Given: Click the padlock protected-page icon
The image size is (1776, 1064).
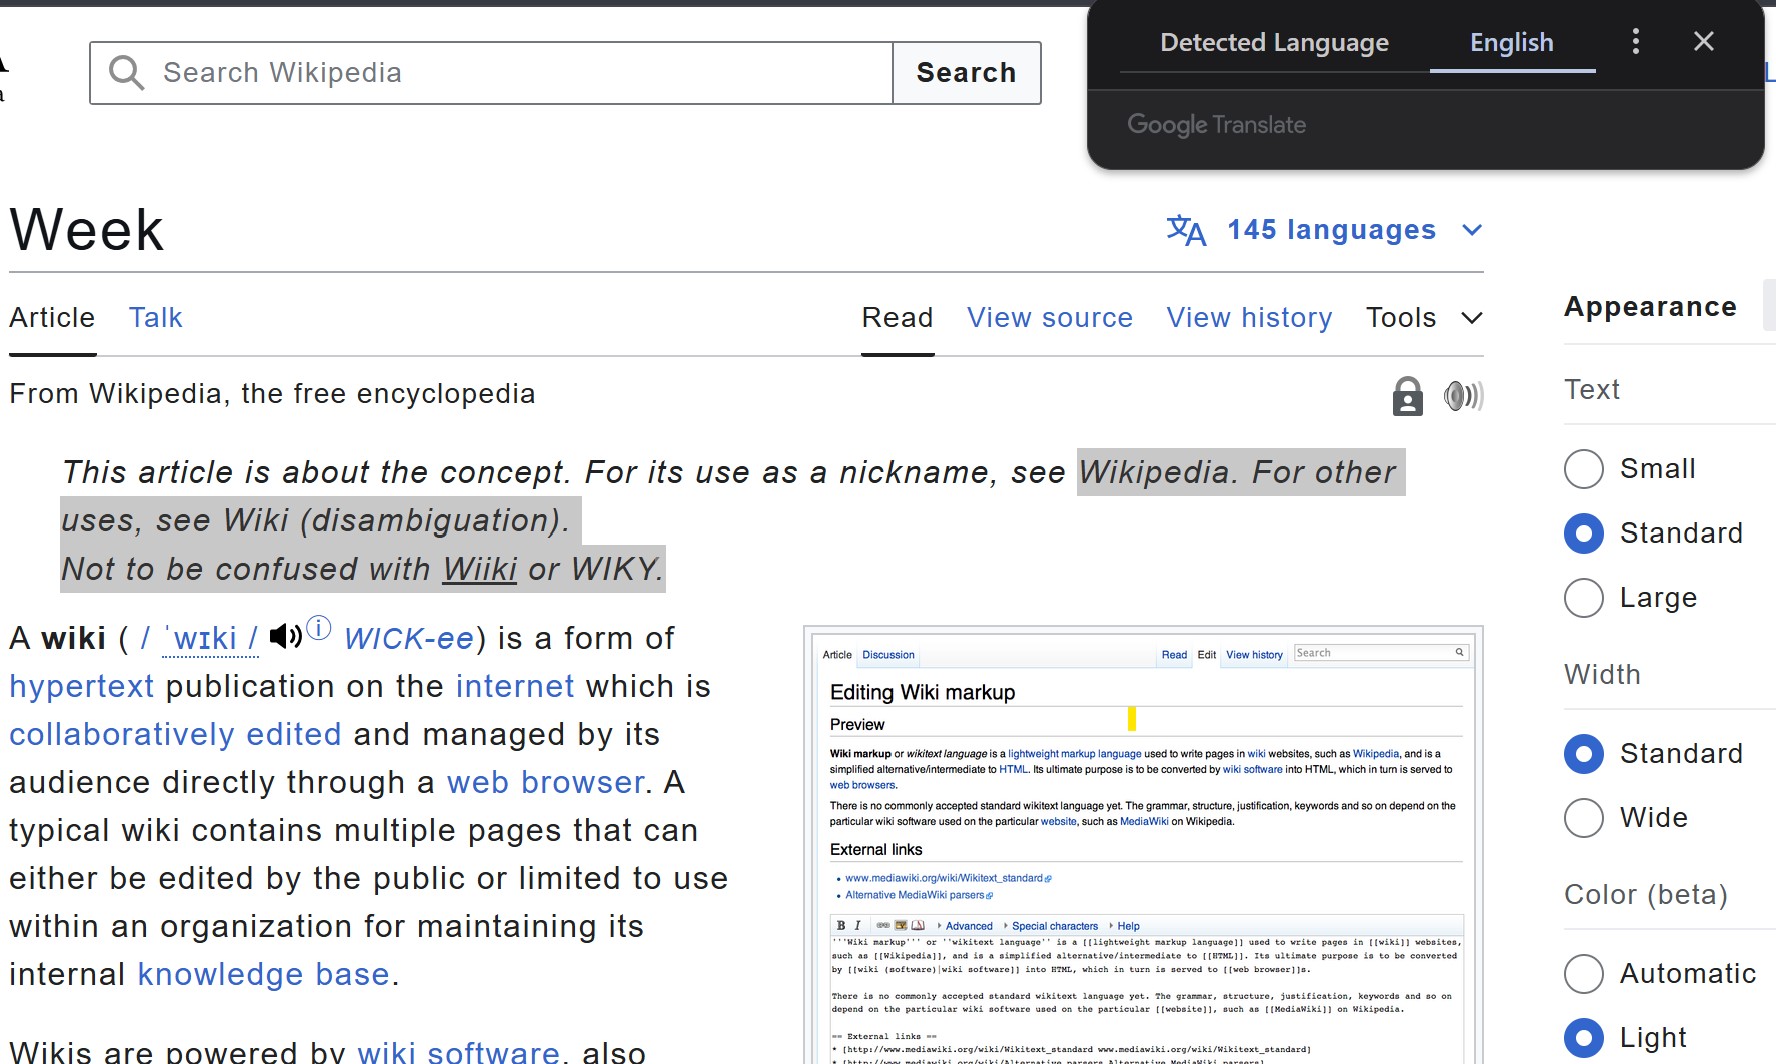Looking at the screenshot, I should coord(1407,396).
